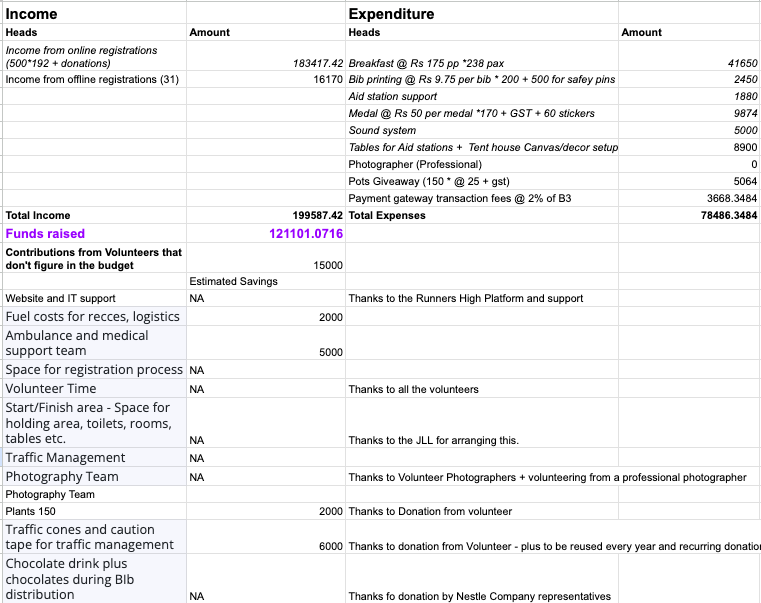This screenshot has height=603, width=761.
Task: Click the purple Funds raised label
Action: coord(45,234)
